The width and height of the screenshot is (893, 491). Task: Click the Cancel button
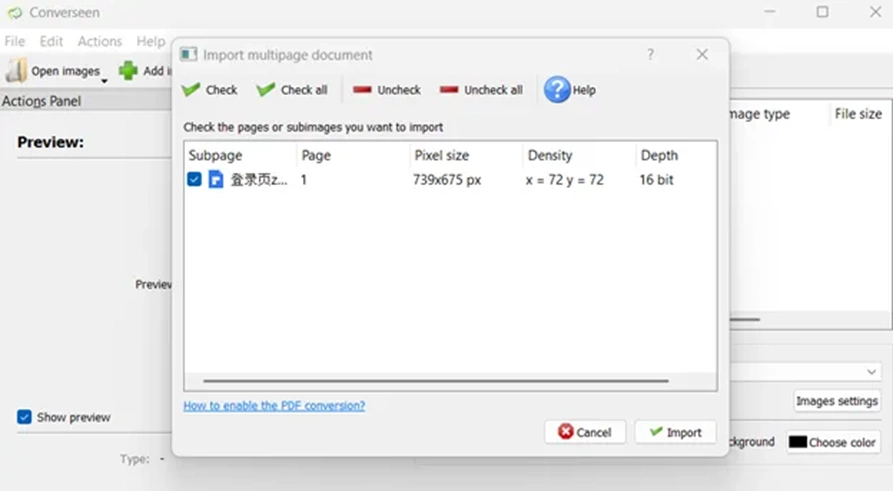[x=585, y=432]
